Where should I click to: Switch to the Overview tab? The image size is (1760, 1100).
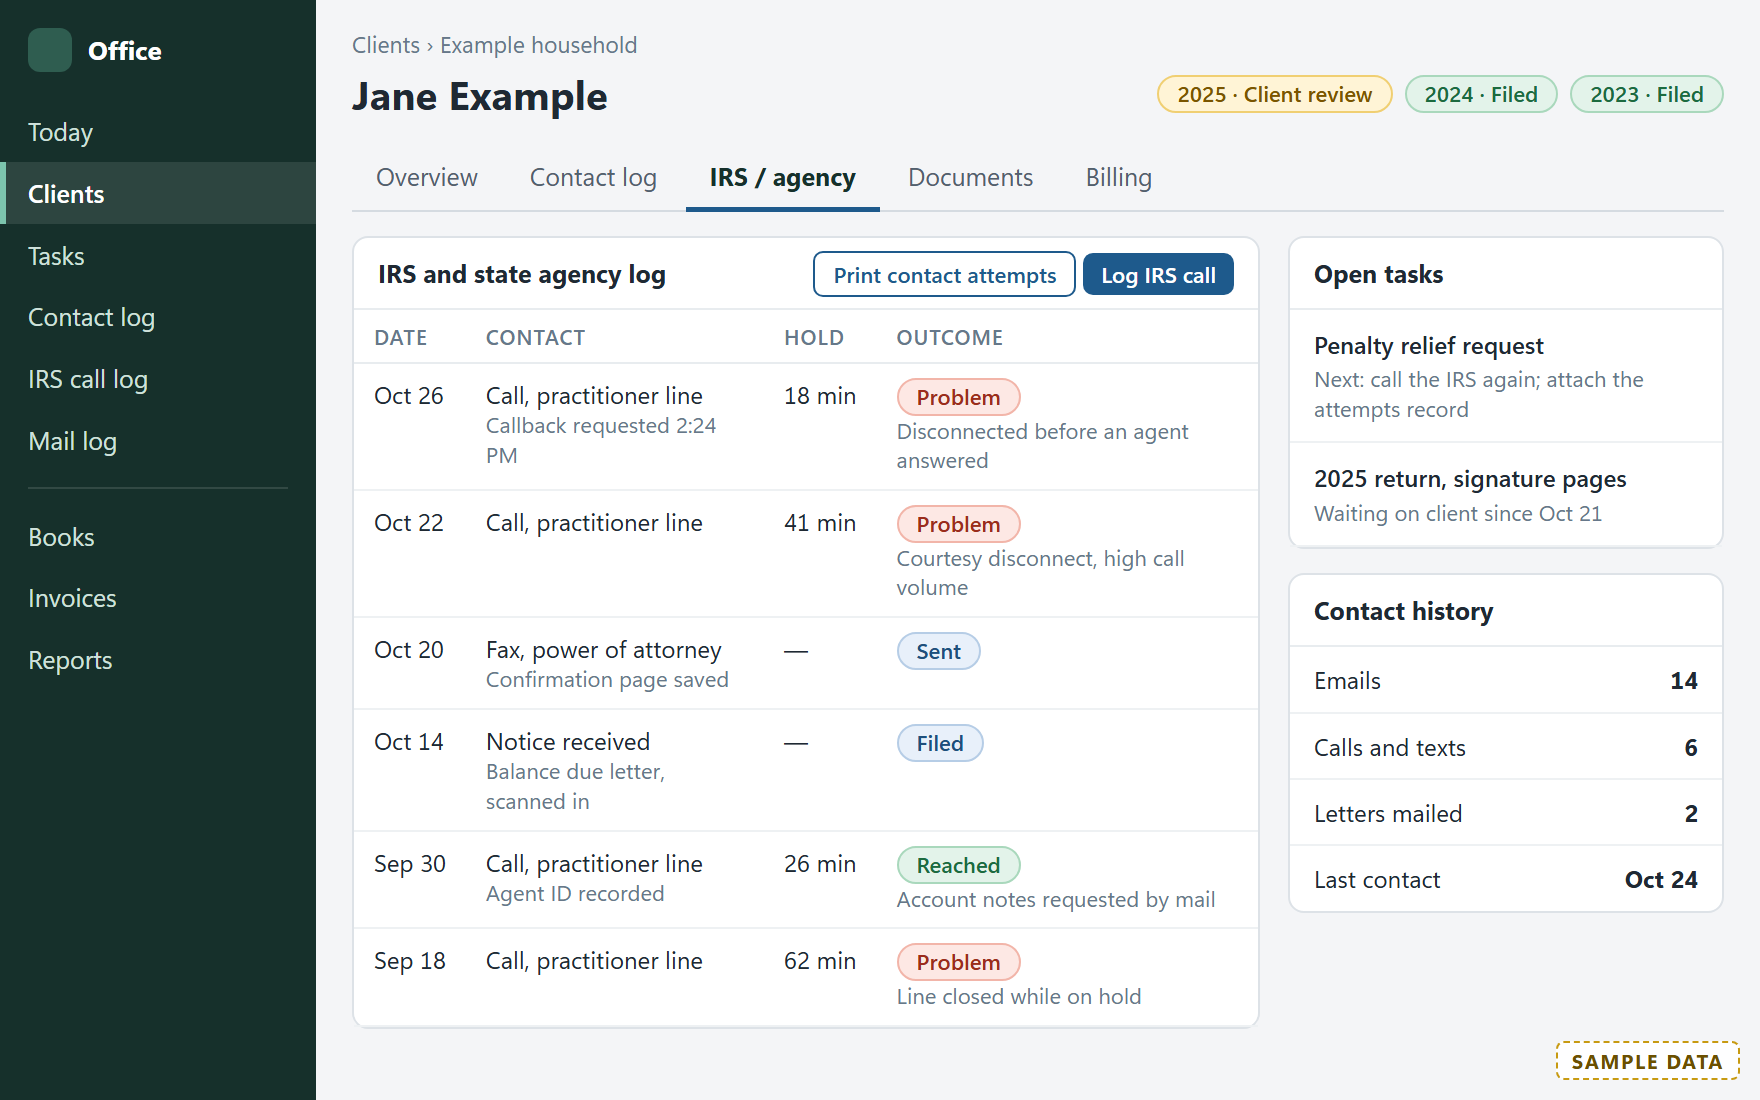427,178
